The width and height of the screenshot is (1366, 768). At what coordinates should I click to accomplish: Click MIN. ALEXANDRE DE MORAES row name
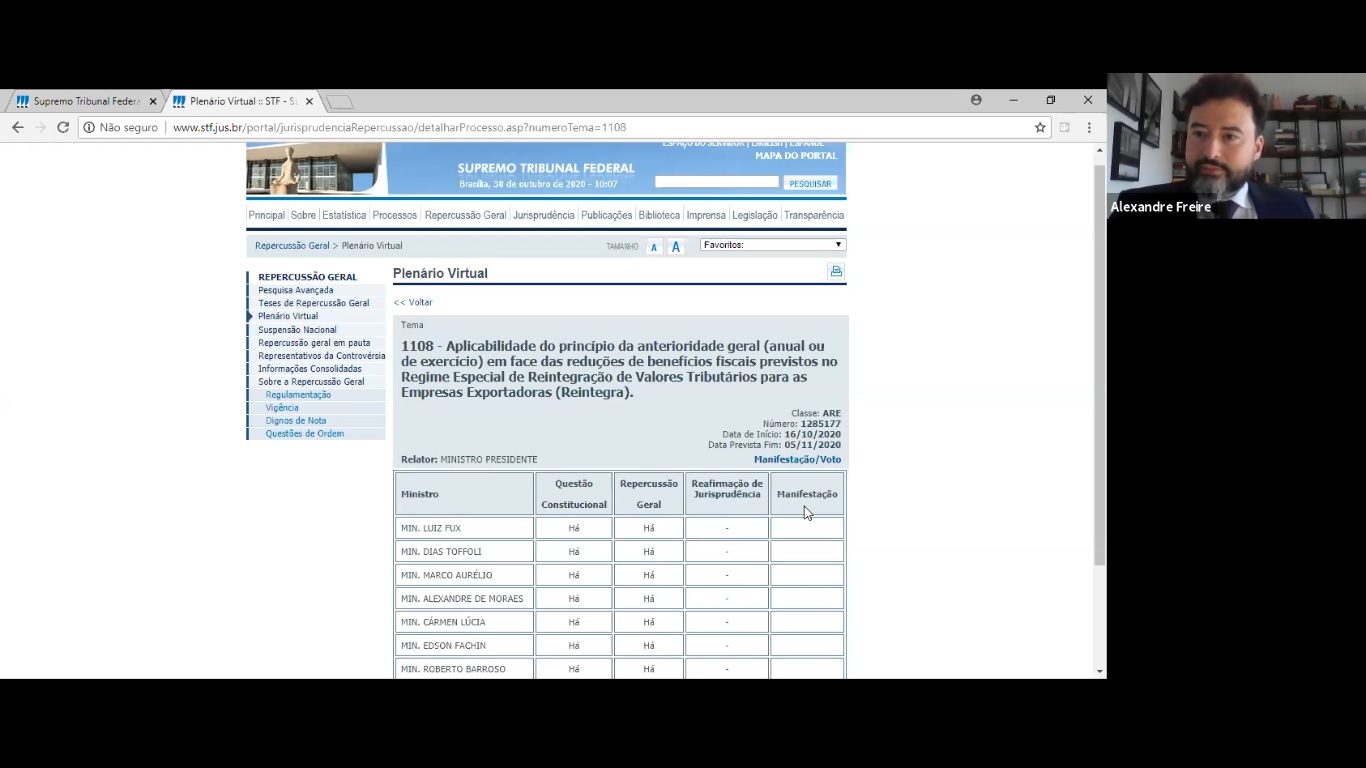[462, 599]
